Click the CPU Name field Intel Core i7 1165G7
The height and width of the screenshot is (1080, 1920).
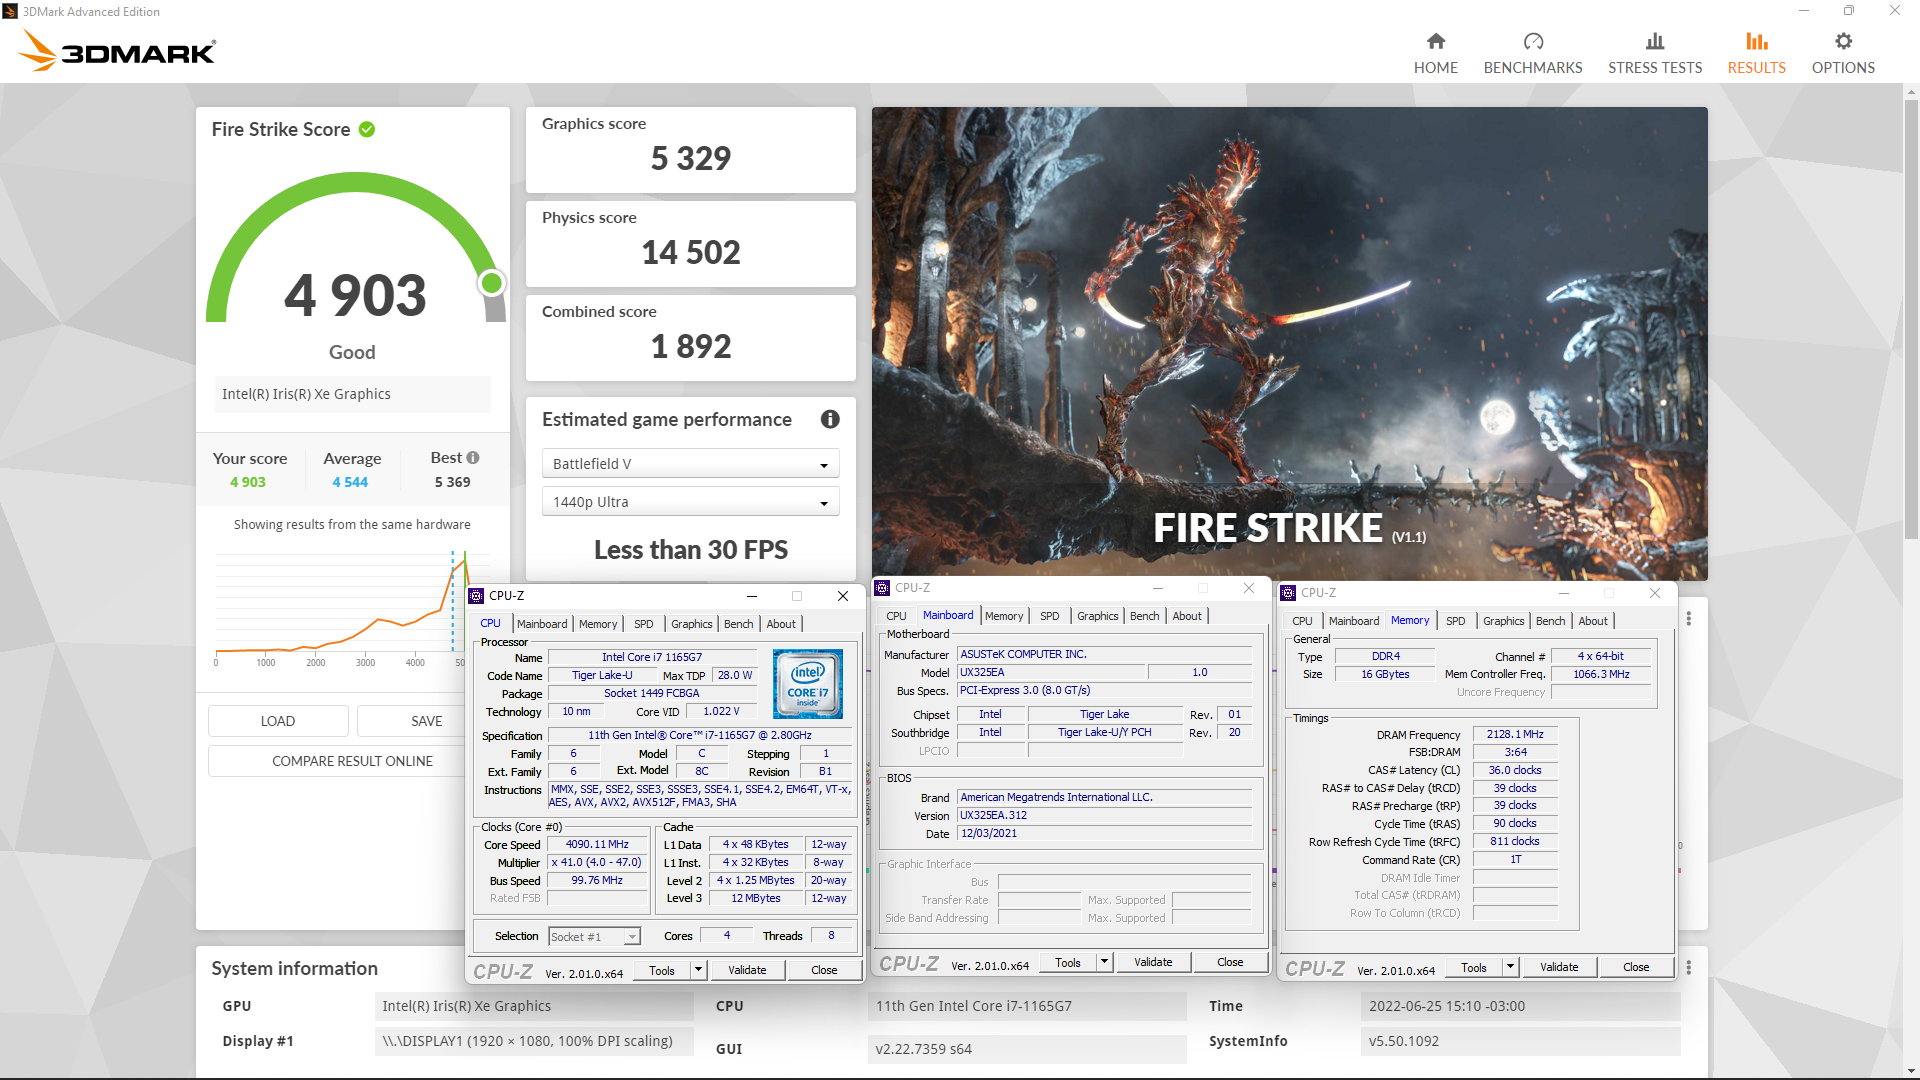pyautogui.click(x=651, y=657)
